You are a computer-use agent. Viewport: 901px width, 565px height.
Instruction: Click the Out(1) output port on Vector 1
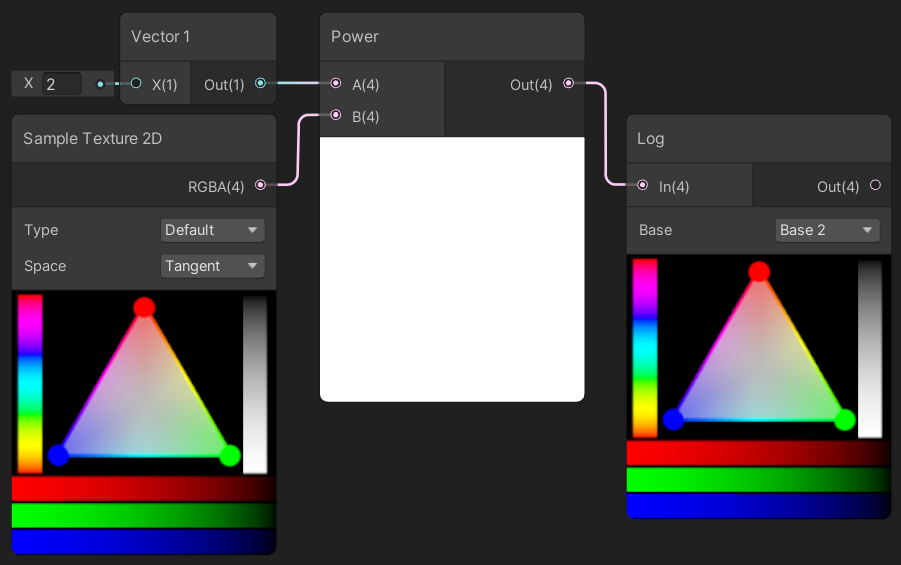[x=261, y=84]
